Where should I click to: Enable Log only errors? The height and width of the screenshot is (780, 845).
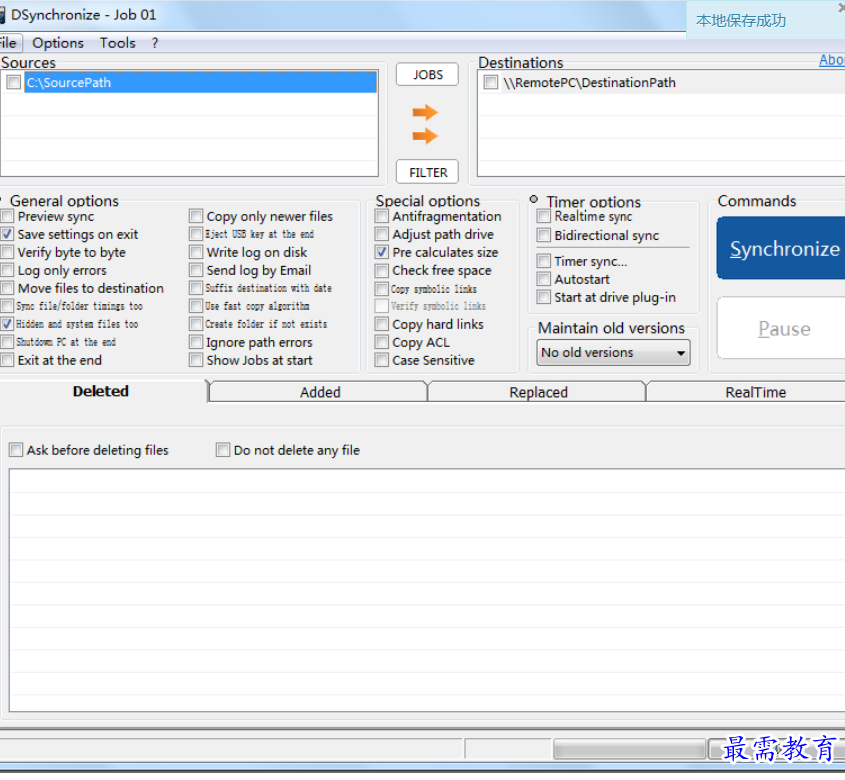click(x=7, y=270)
